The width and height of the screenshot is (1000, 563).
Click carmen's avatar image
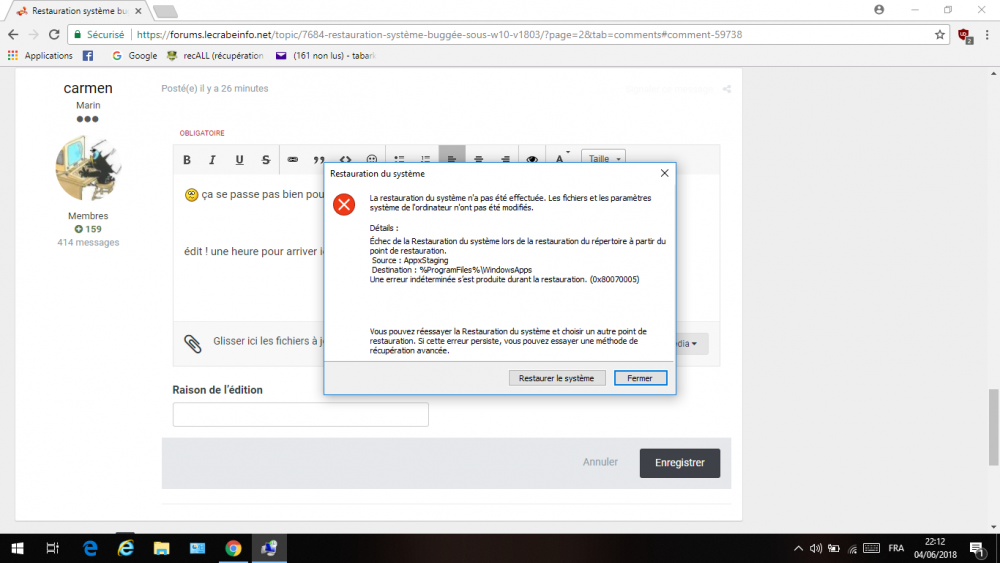pyautogui.click(x=88, y=168)
